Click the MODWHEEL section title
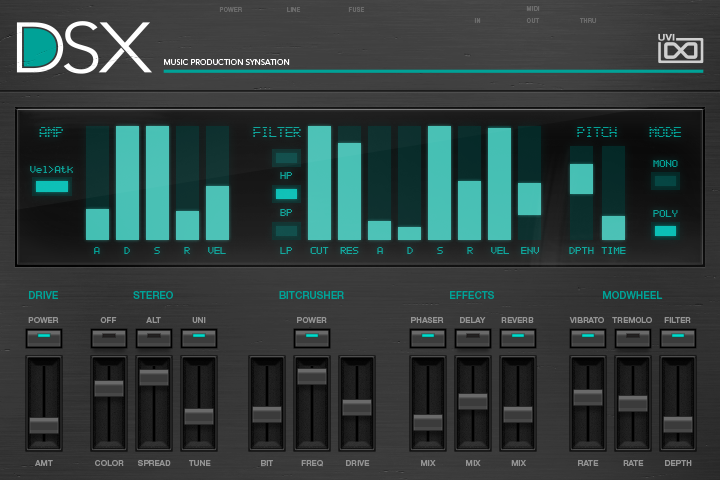Screen dimensions: 720x480 point(632,295)
